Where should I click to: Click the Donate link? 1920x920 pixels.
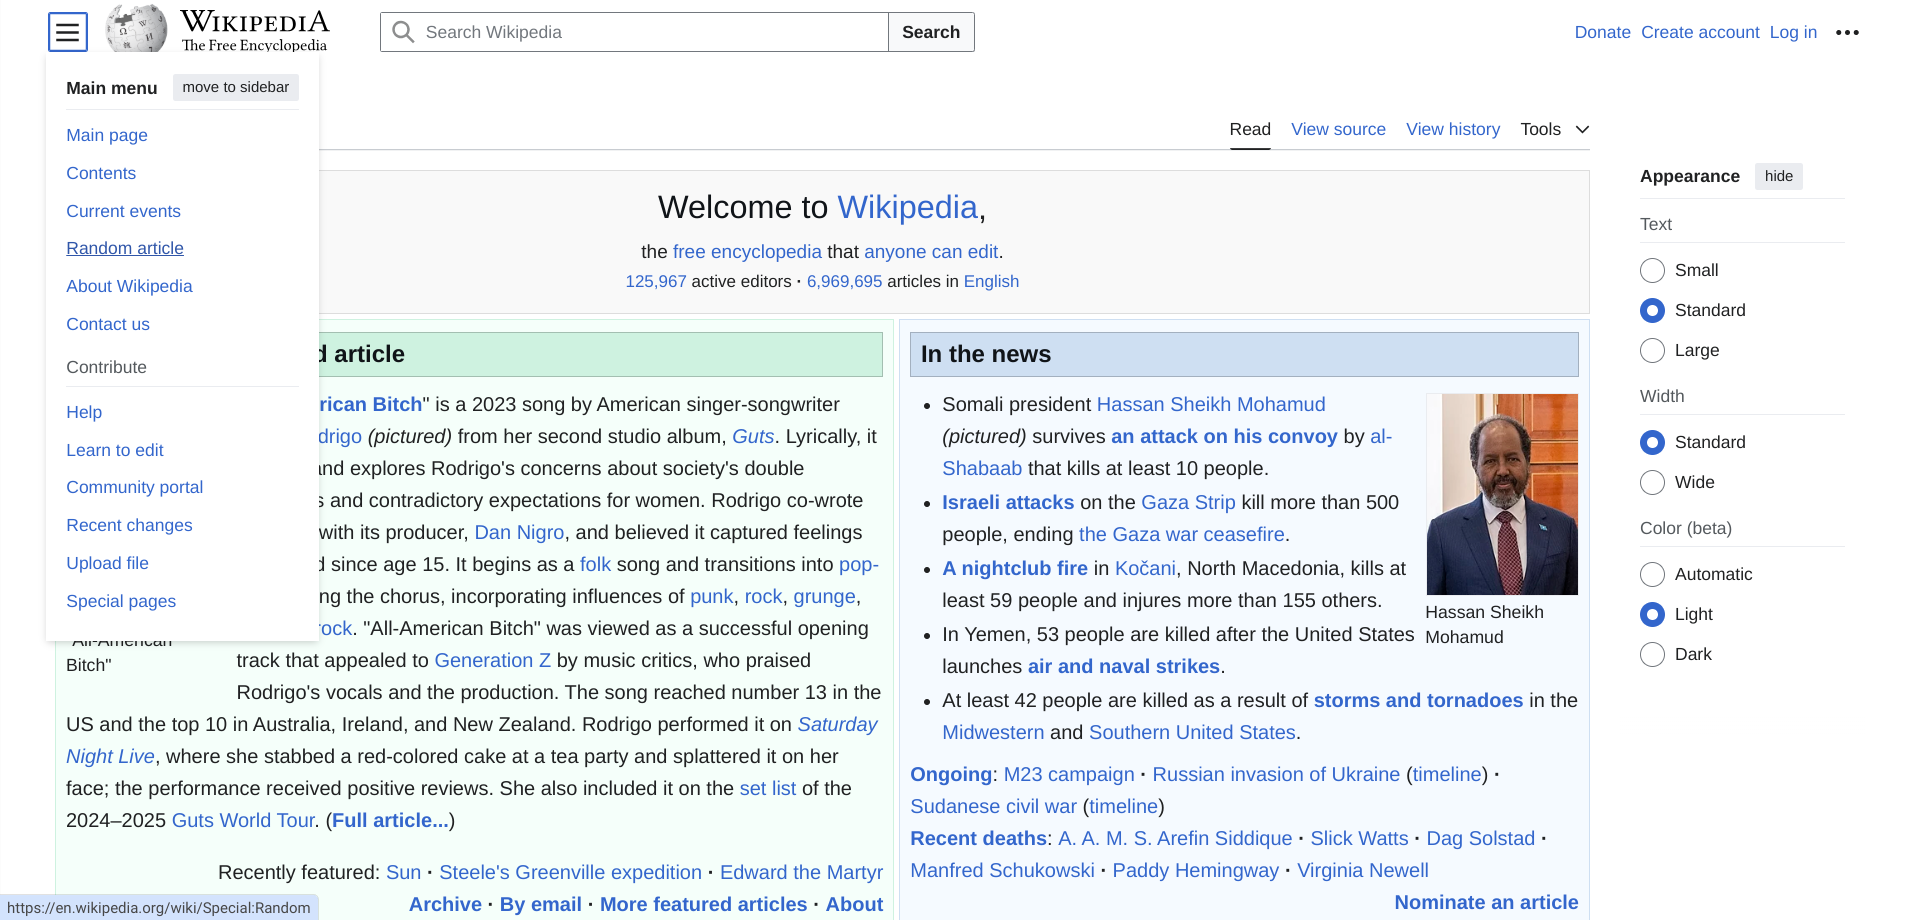click(1602, 32)
